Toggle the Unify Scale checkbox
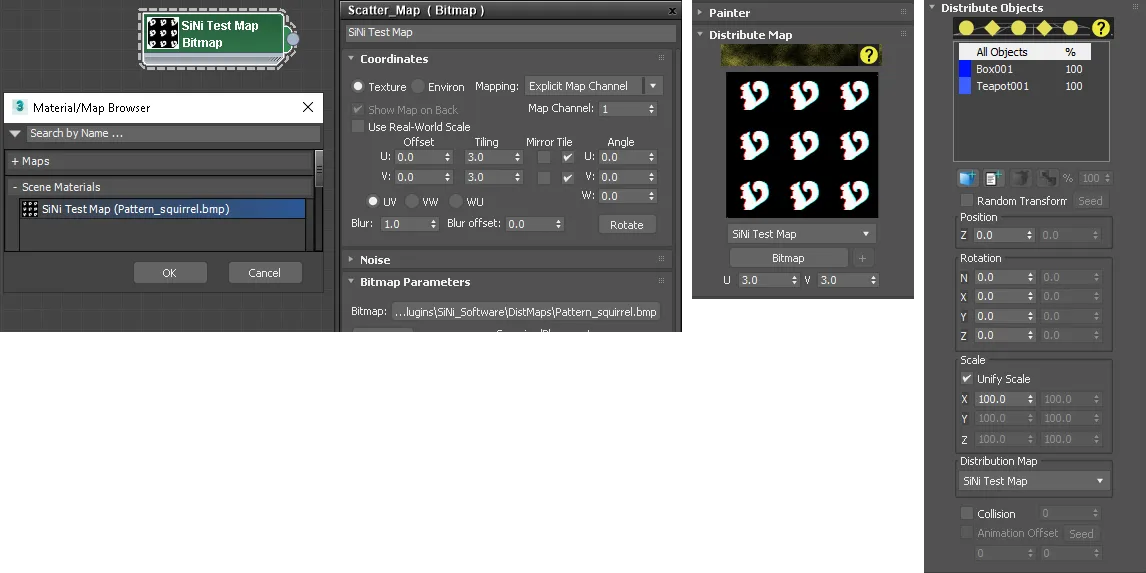The width and height of the screenshot is (1146, 573). [x=967, y=379]
